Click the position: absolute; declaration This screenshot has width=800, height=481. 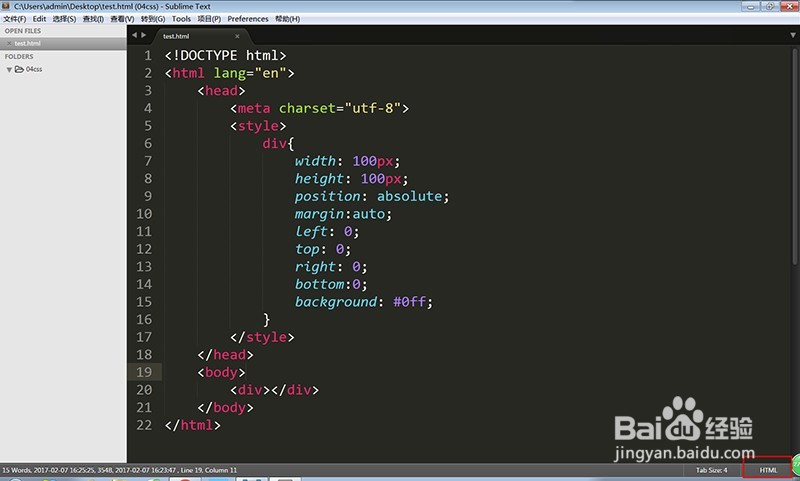(x=372, y=196)
